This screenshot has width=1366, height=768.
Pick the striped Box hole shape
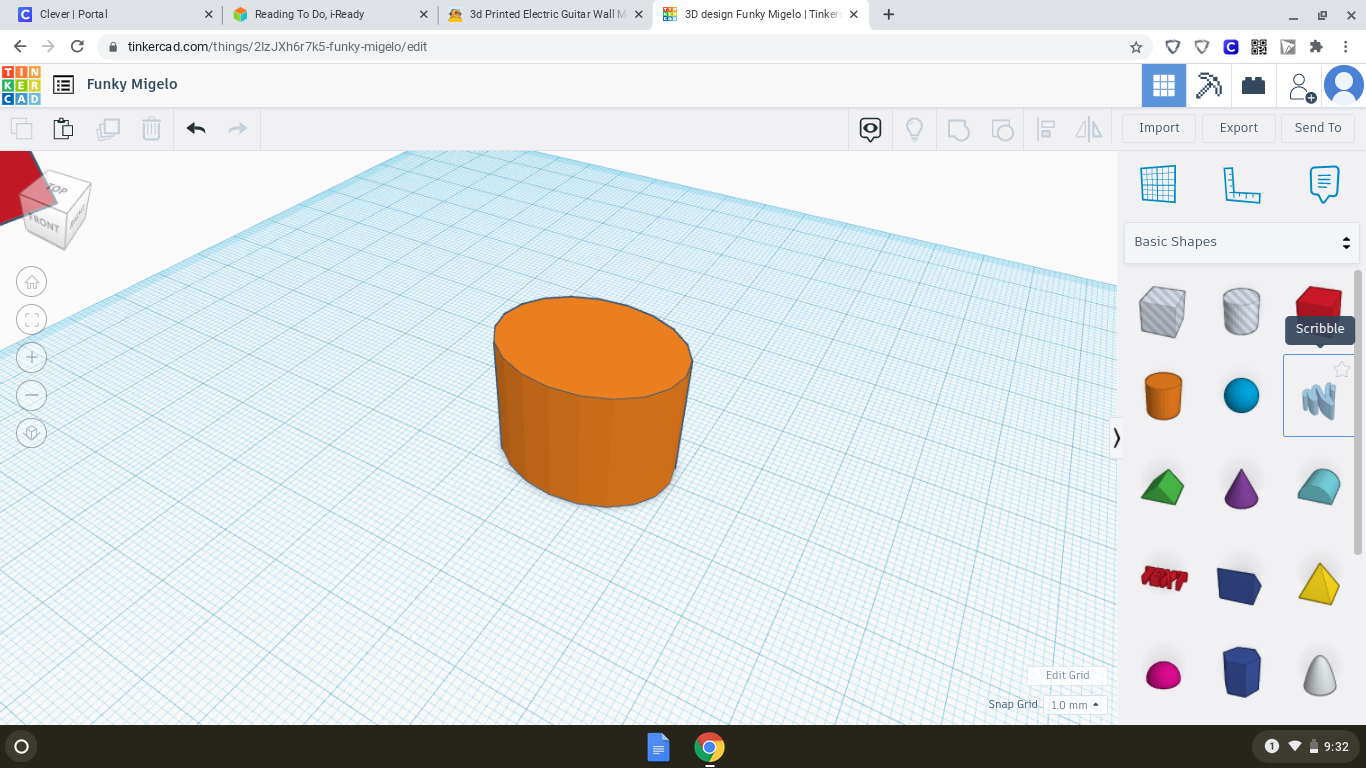click(1162, 312)
